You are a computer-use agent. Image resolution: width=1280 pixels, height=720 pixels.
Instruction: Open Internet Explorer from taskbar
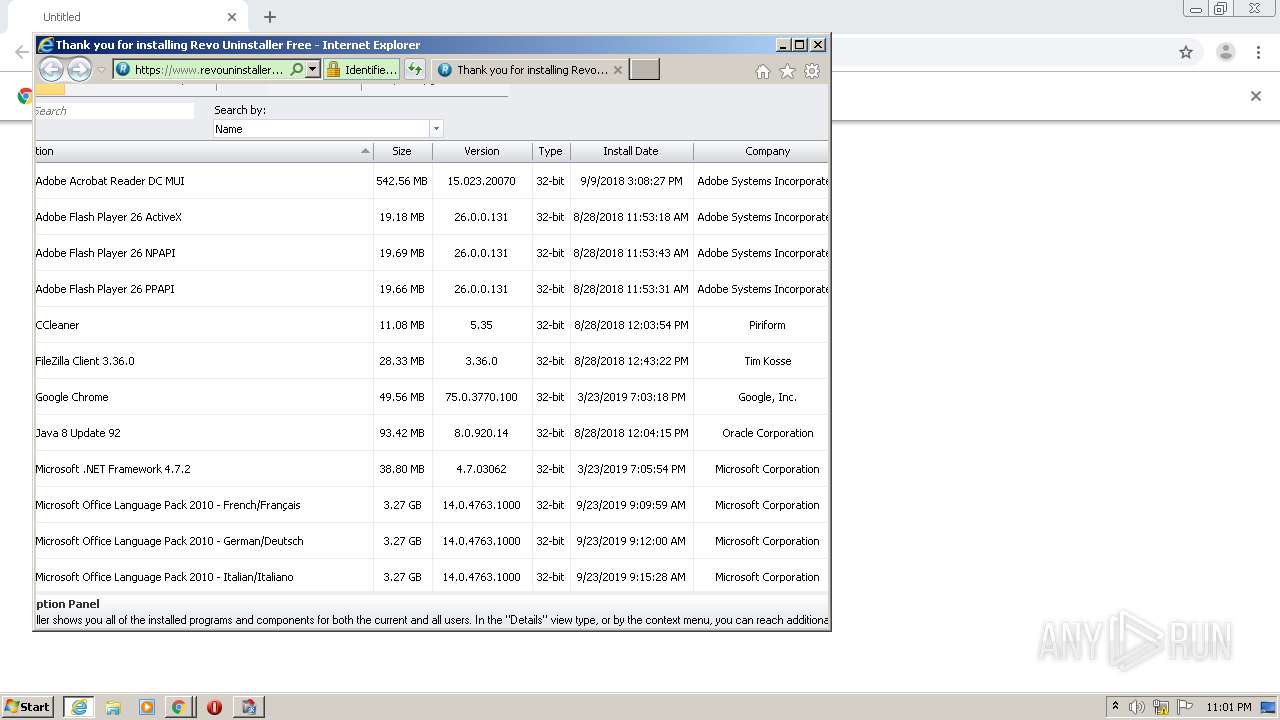pos(79,707)
